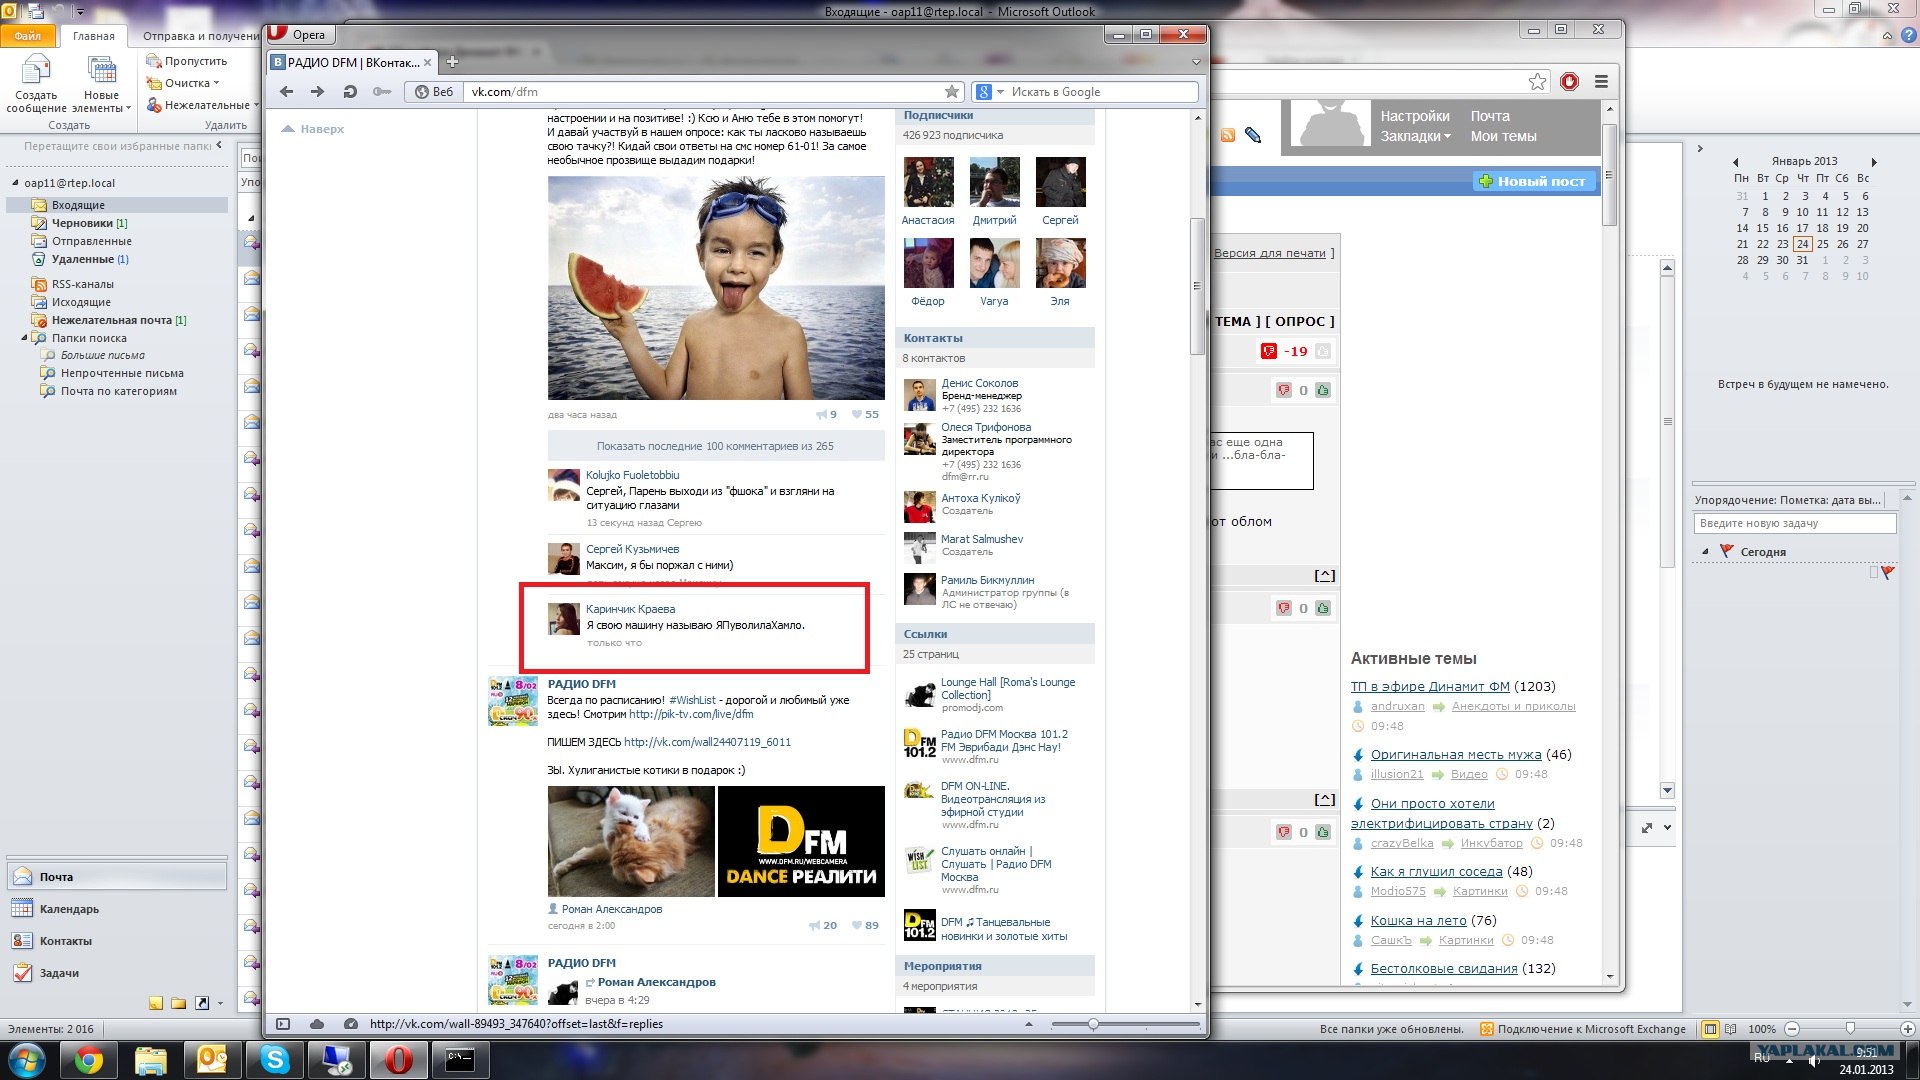Expand the Bookmarks dropdown menu

(x=1415, y=137)
